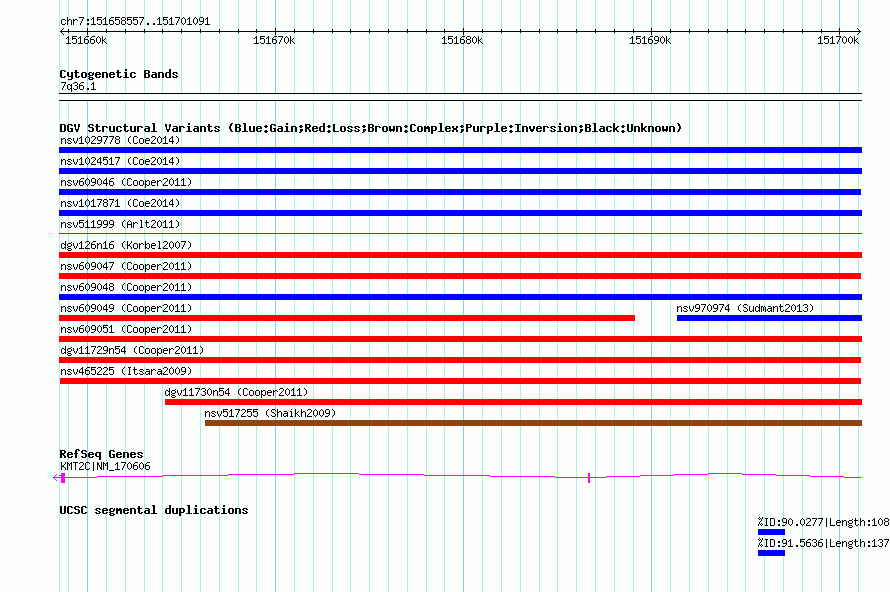Click the left arrow end of the ruler

coord(61,32)
